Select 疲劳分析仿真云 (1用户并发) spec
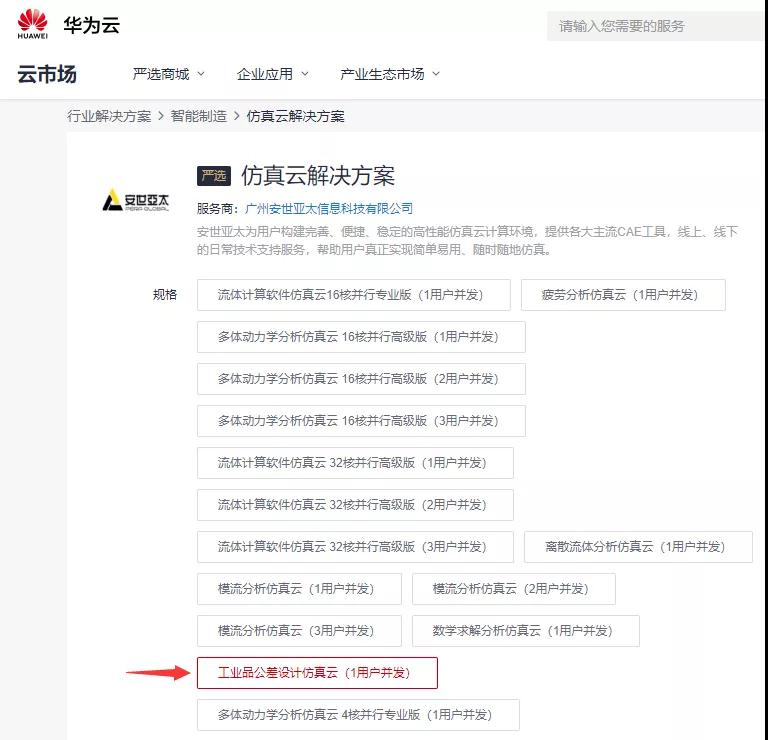This screenshot has height=740, width=768. 623,295
